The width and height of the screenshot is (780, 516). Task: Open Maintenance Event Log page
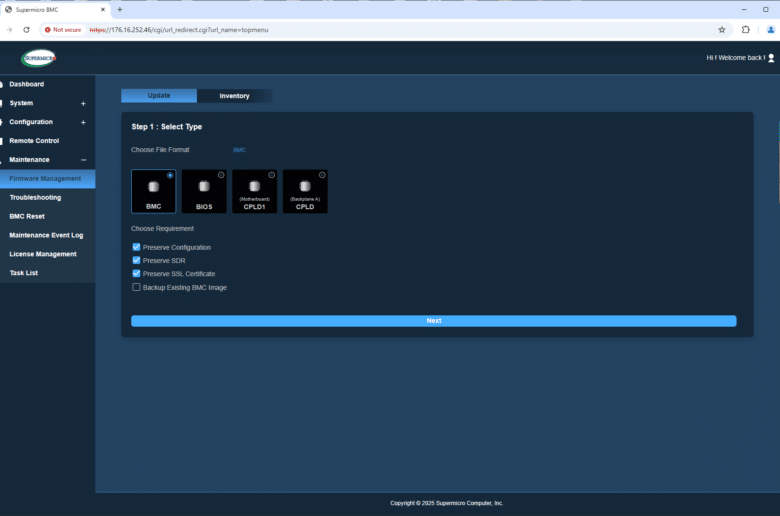click(46, 235)
